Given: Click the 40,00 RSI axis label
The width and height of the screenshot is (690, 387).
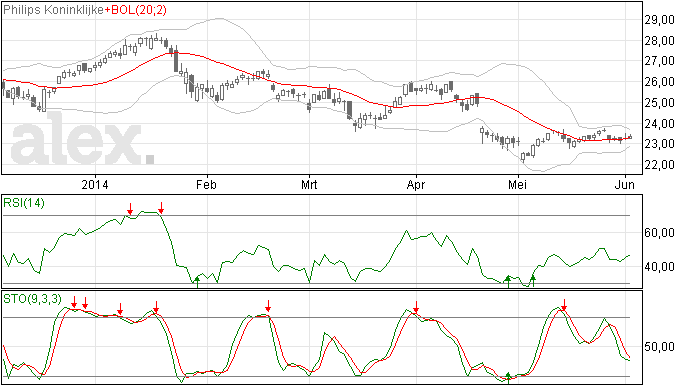Looking at the screenshot, I should point(659,266).
